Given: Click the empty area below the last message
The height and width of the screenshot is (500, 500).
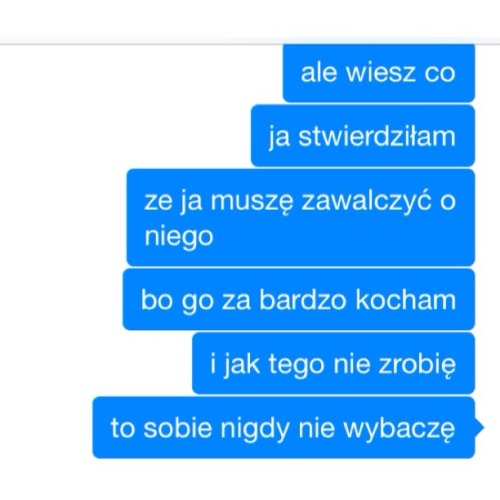Looking at the screenshot, I should (x=250, y=480).
